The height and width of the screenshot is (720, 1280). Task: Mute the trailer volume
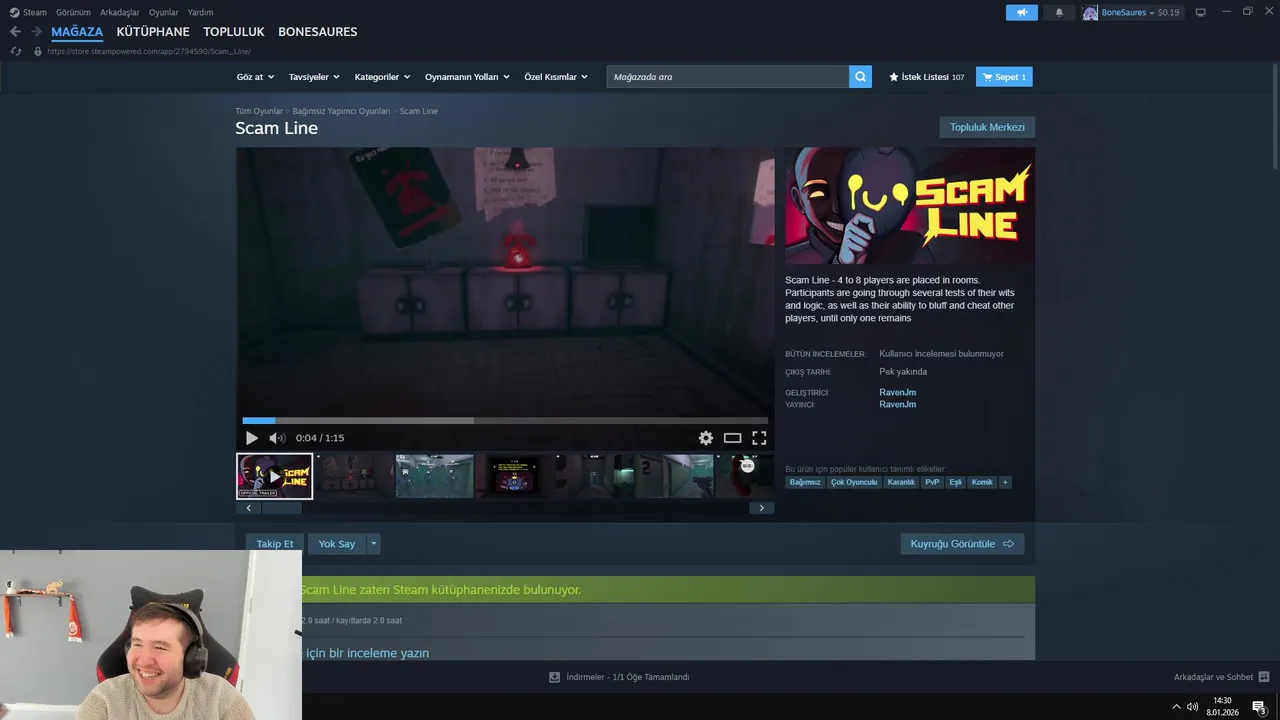tap(277, 438)
